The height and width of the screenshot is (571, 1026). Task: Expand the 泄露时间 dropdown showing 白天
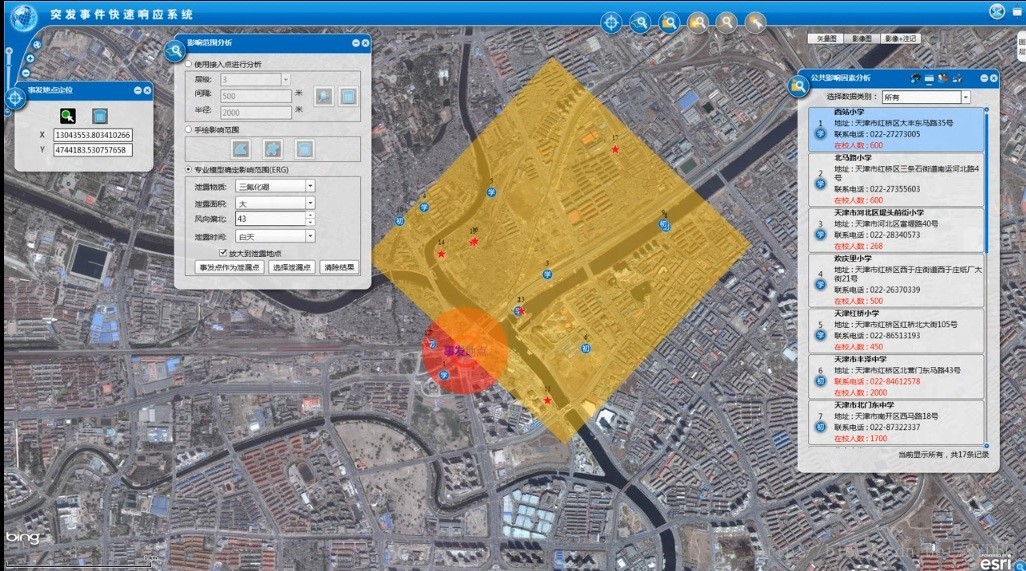310,236
